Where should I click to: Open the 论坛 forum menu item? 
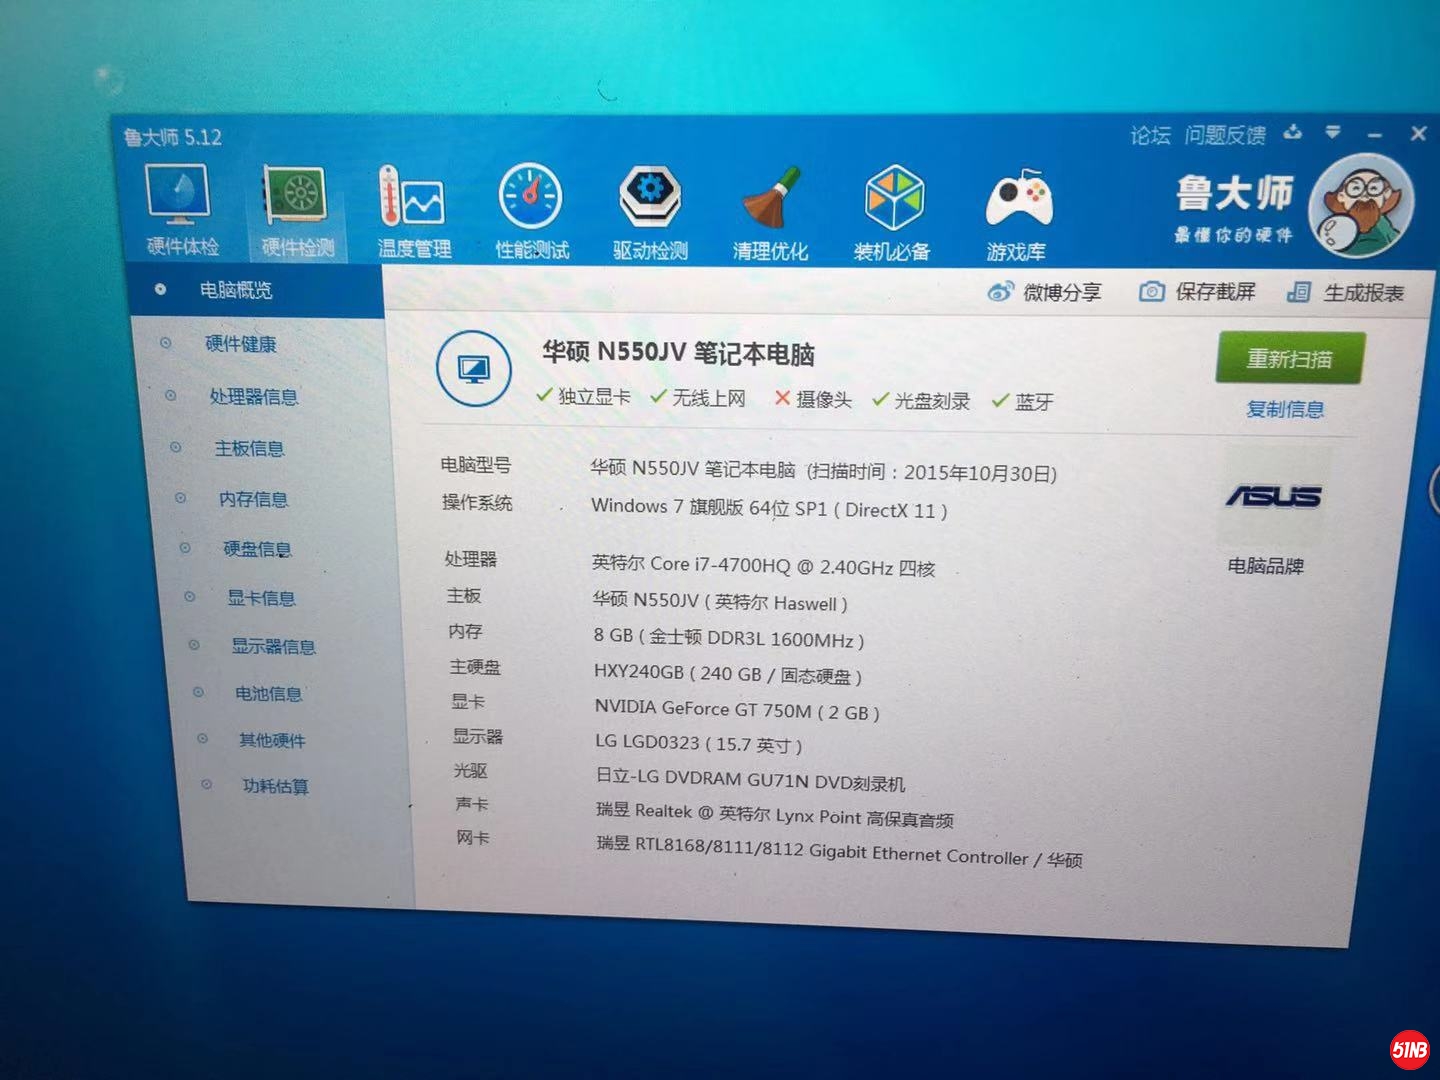click(x=1148, y=135)
